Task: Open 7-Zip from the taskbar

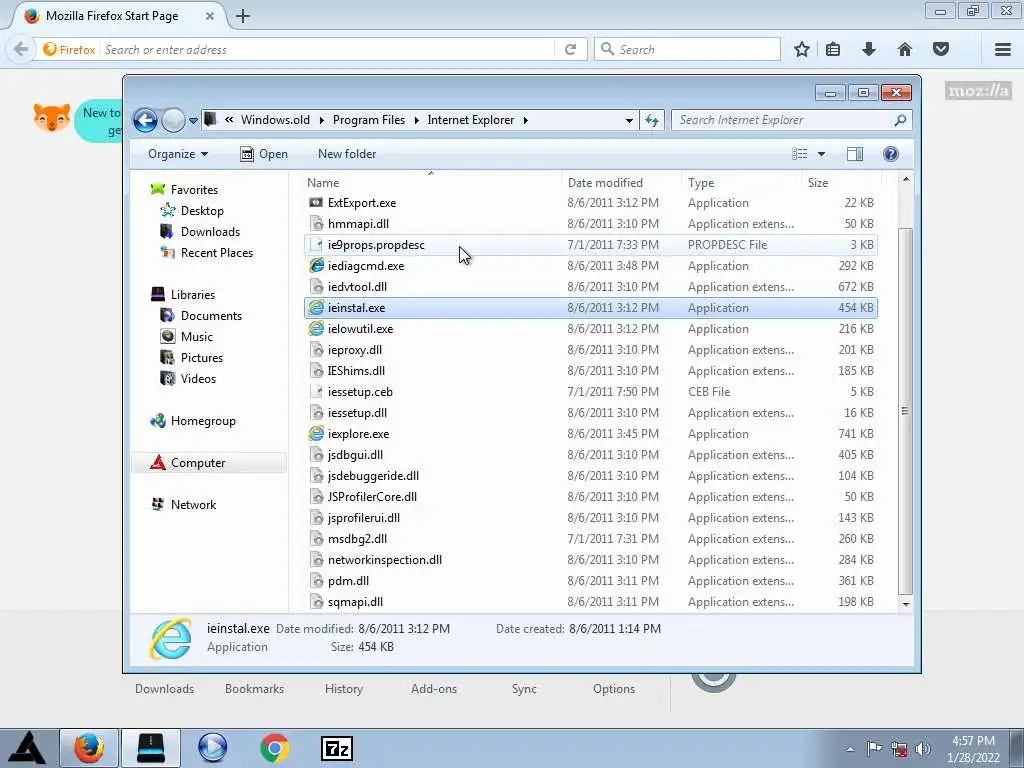Action: [x=337, y=749]
